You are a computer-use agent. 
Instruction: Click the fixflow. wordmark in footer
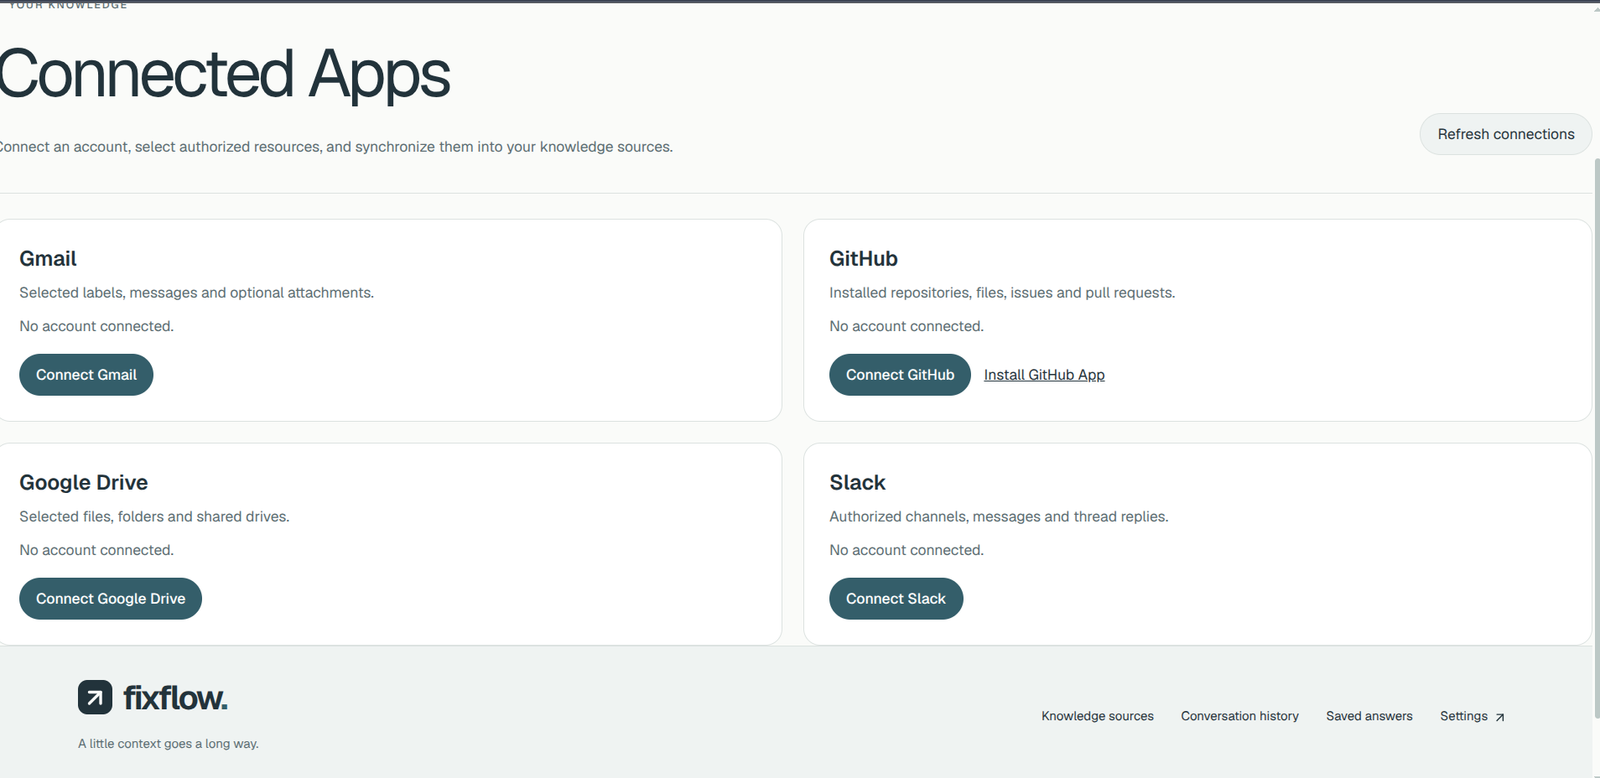175,698
